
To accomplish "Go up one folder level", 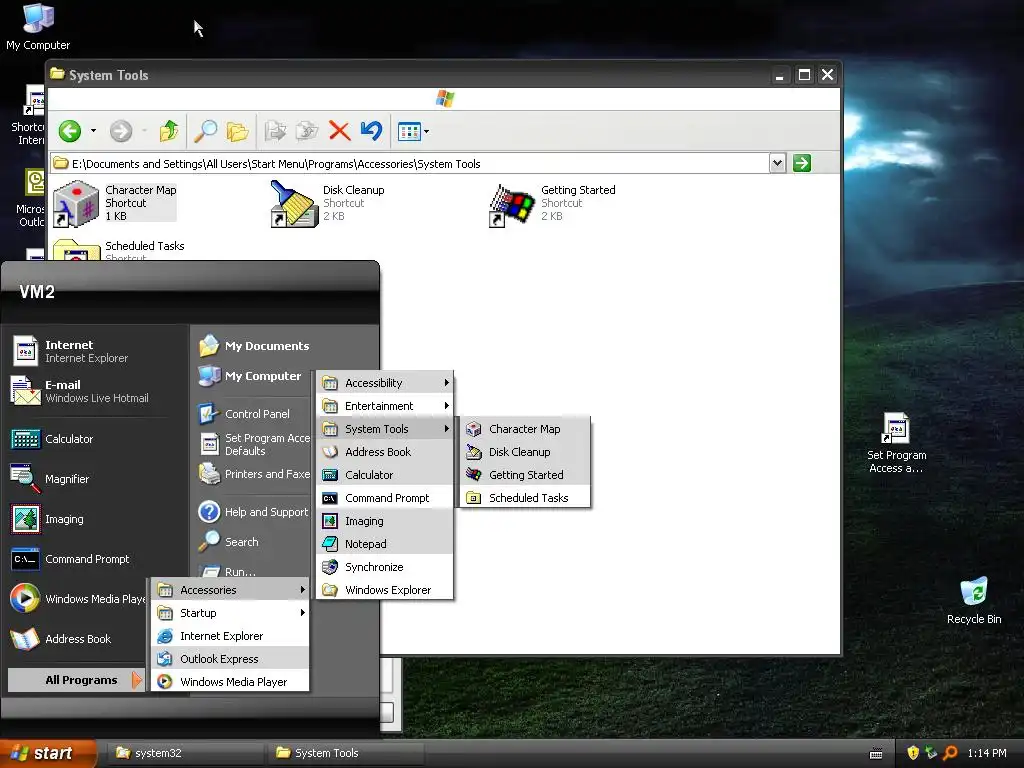I will coord(168,131).
